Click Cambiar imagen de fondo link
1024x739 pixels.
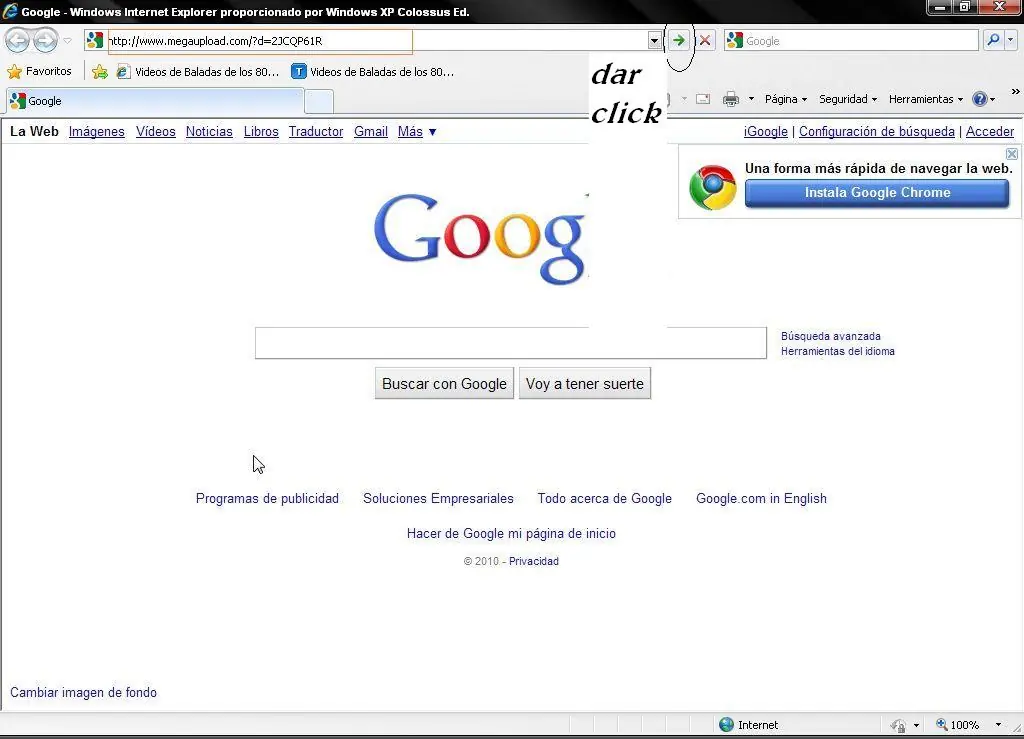pyautogui.click(x=84, y=693)
